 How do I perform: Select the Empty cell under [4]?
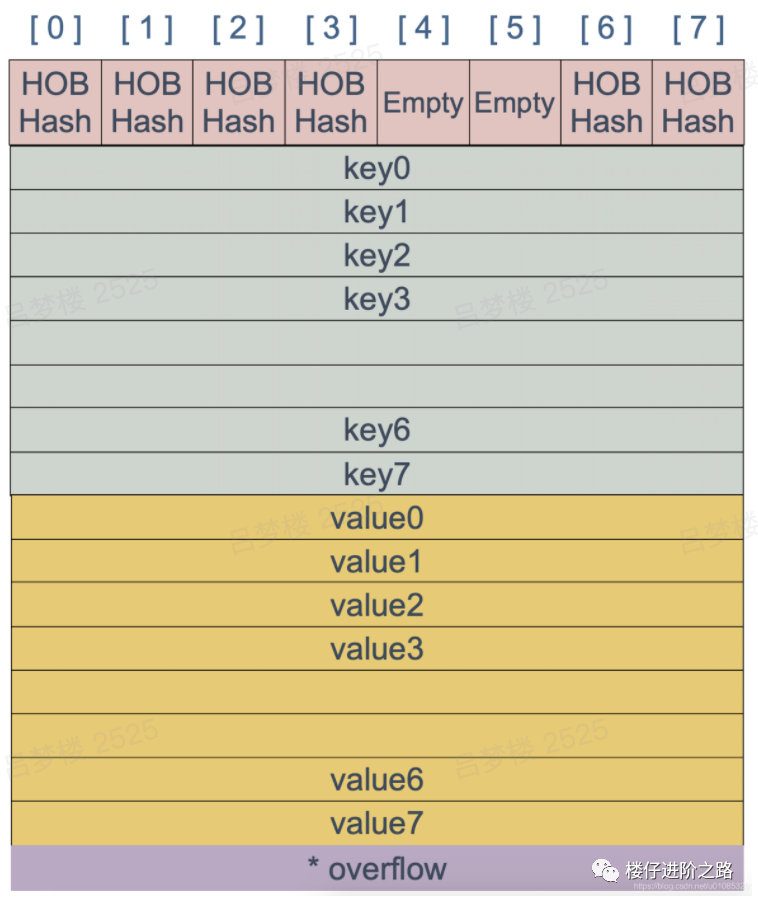coord(424,103)
